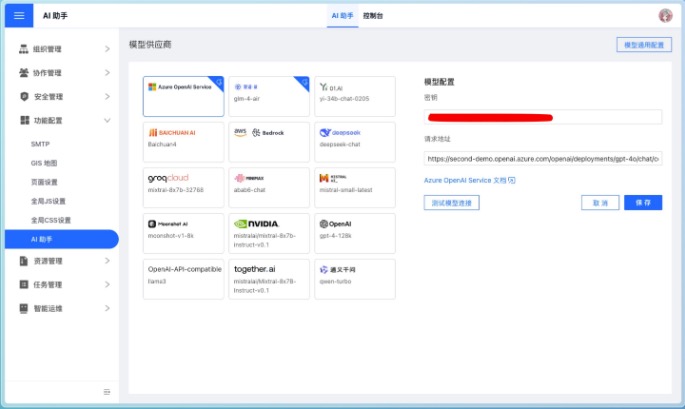Focus the 请求地址 URL input field
685x409 pixels.
tap(543, 159)
